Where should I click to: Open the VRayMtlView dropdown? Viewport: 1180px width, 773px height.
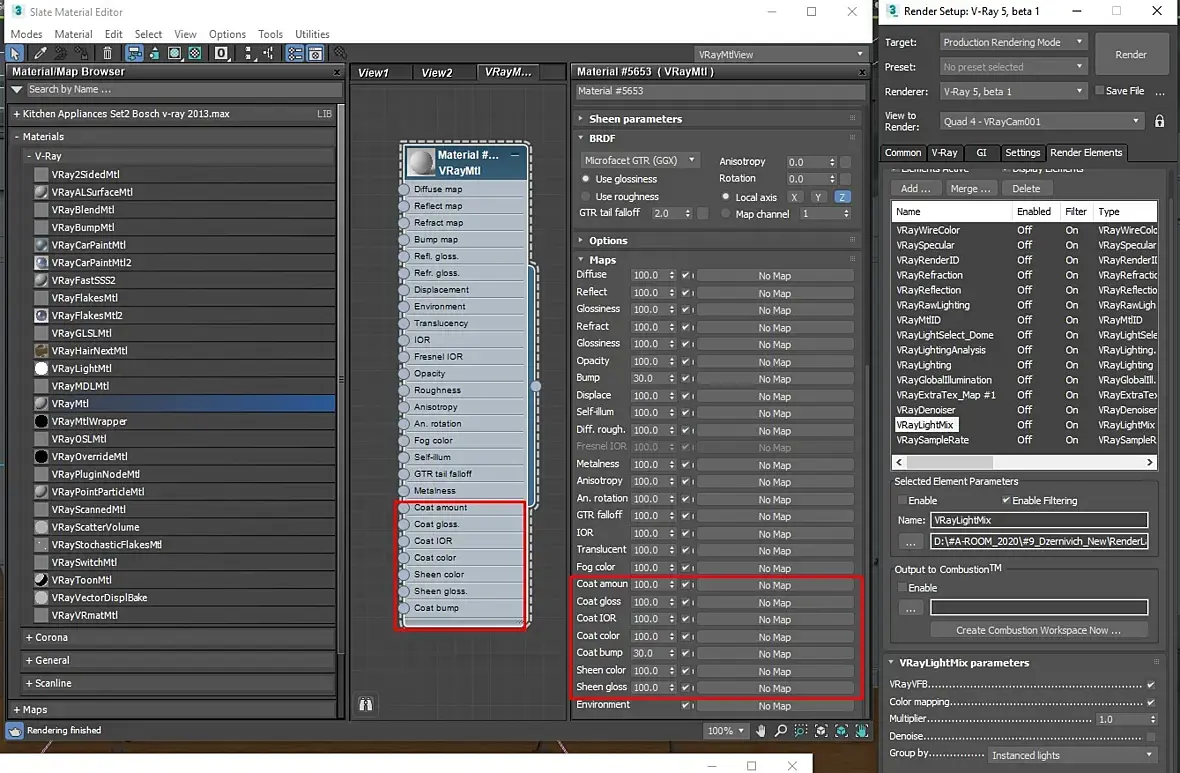(780, 54)
